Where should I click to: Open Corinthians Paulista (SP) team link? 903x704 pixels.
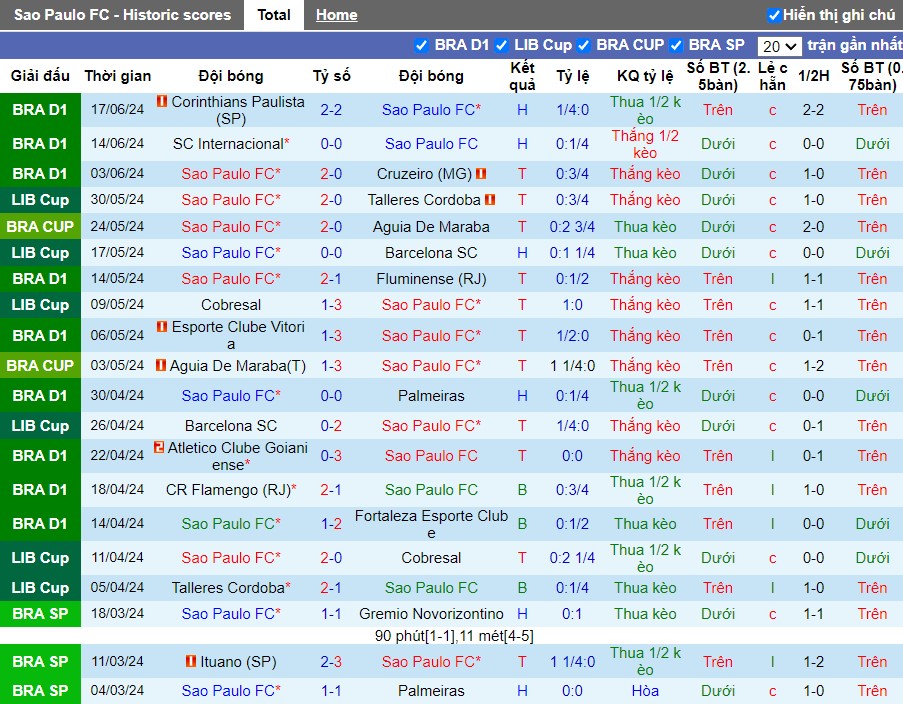[x=237, y=110]
